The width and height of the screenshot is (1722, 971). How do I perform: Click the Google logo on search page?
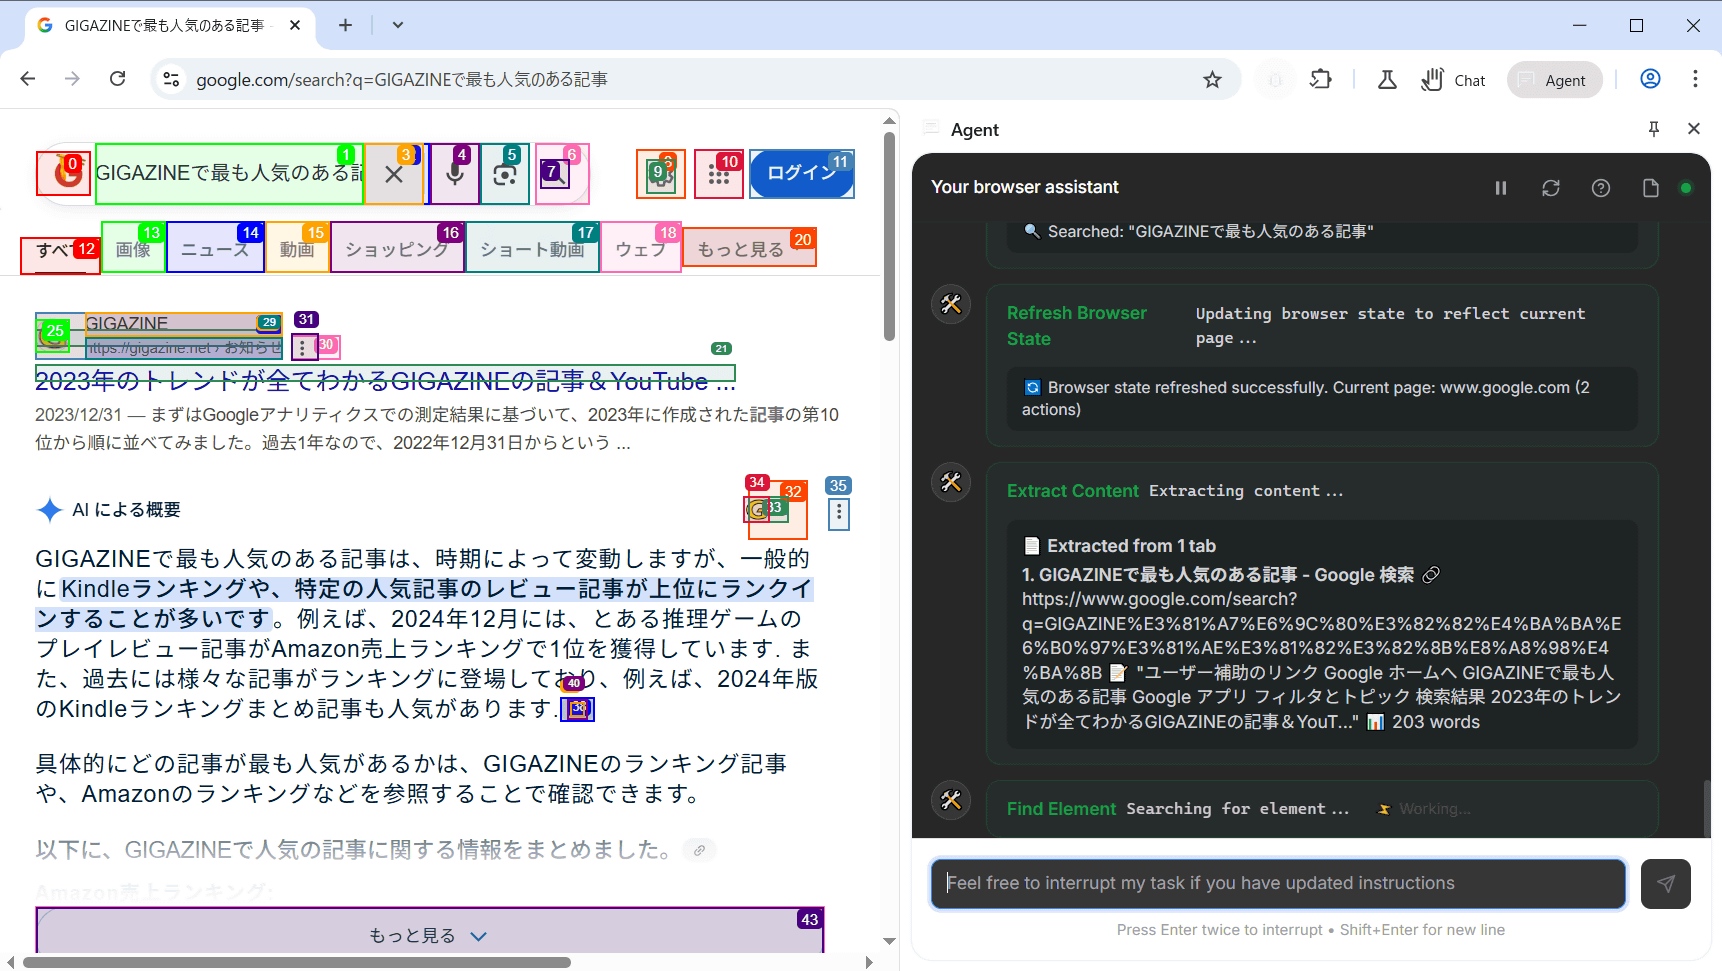click(x=64, y=173)
